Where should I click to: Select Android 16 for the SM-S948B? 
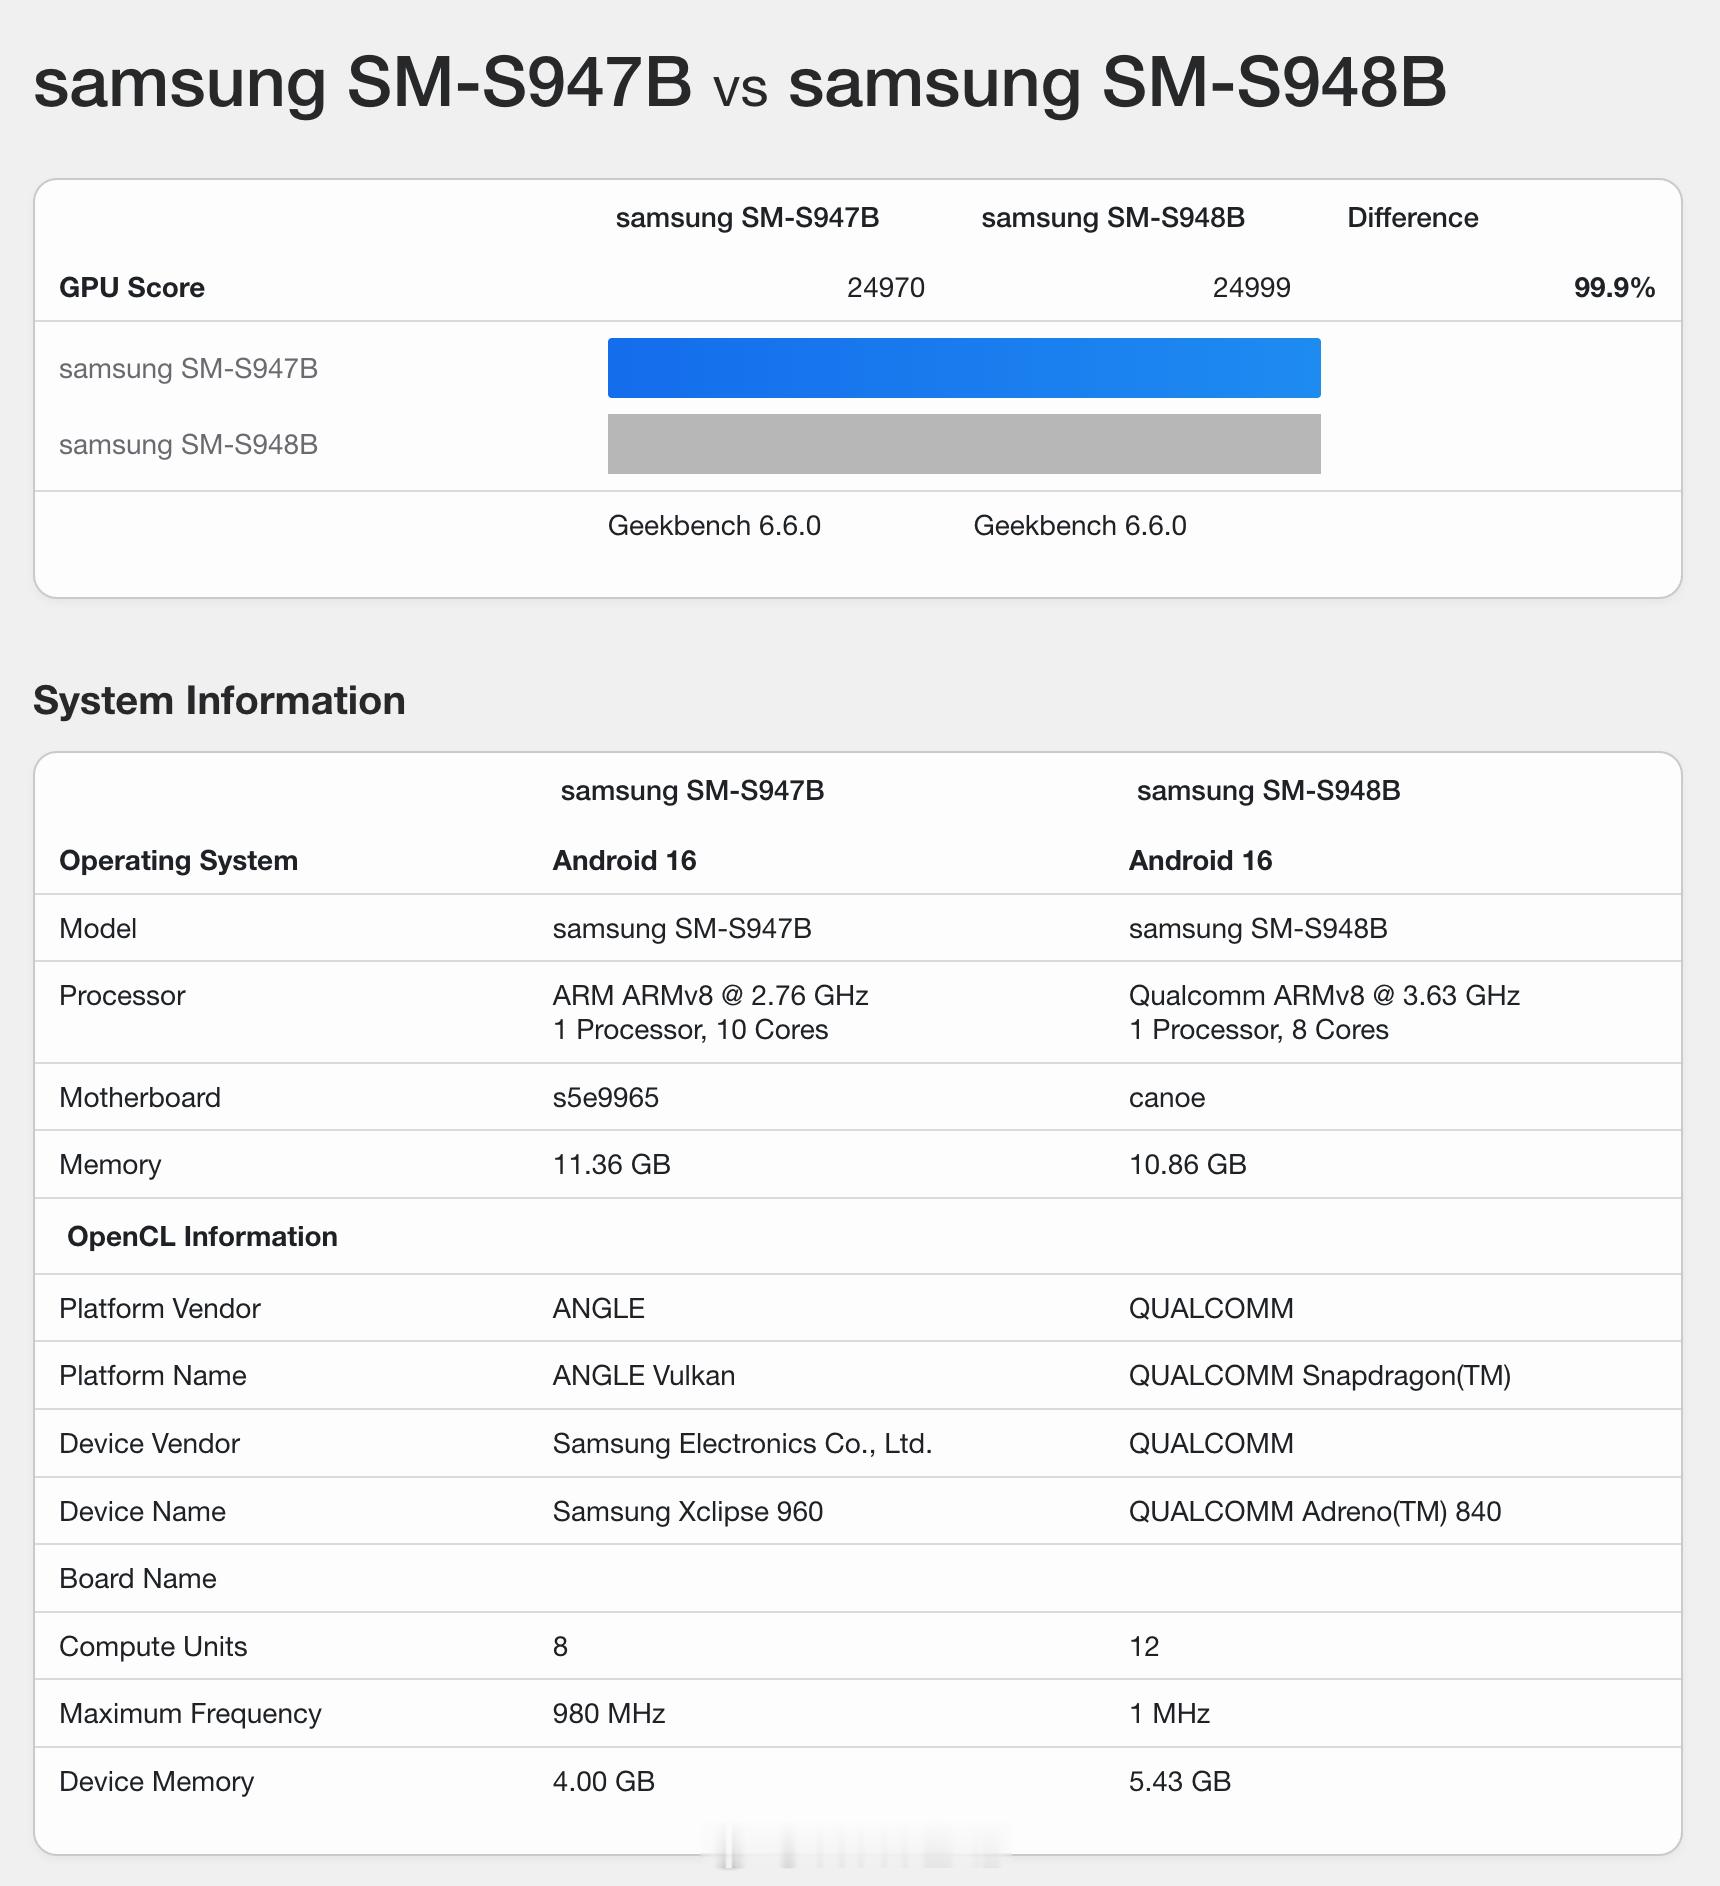1200,861
